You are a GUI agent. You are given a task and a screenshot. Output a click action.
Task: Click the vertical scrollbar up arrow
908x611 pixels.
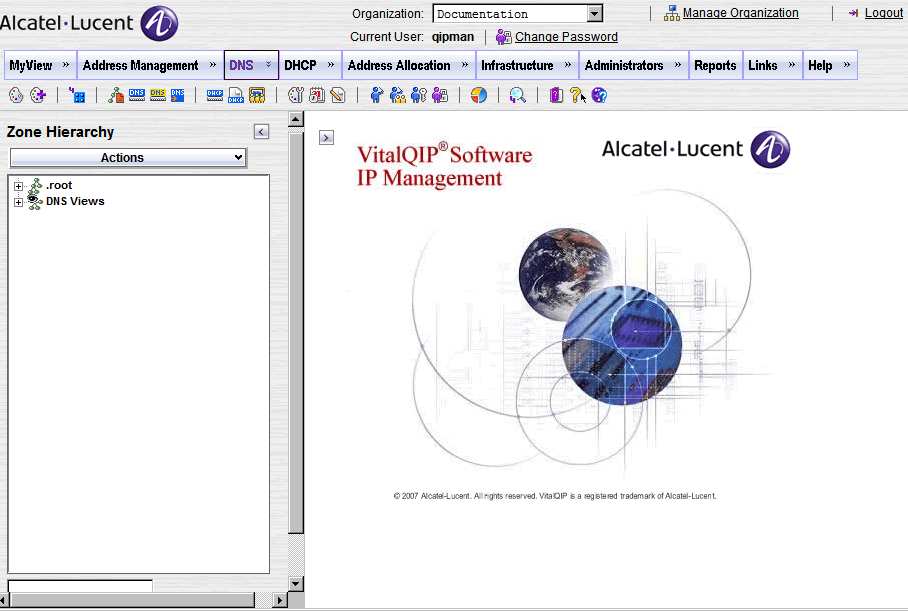[296, 120]
